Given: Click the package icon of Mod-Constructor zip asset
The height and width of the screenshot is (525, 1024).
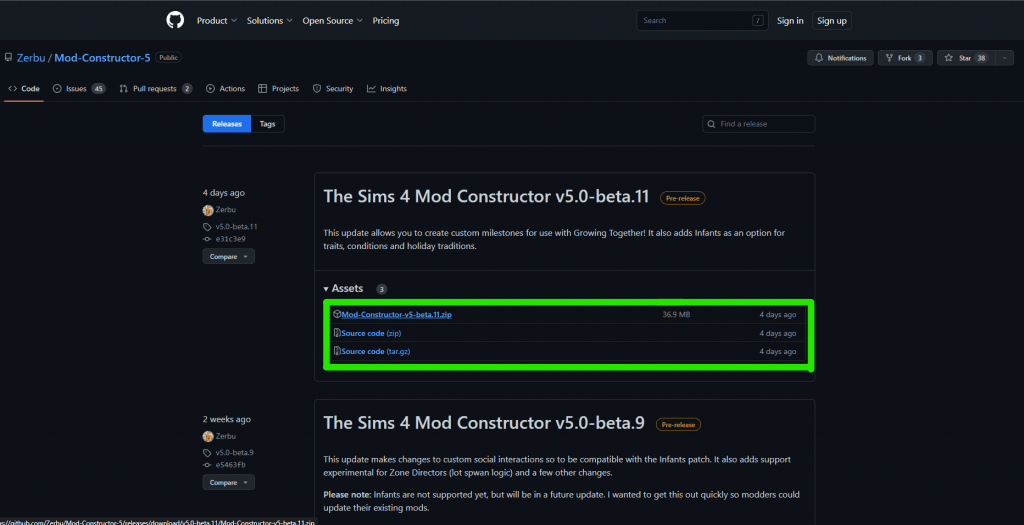Looking at the screenshot, I should (x=337, y=314).
